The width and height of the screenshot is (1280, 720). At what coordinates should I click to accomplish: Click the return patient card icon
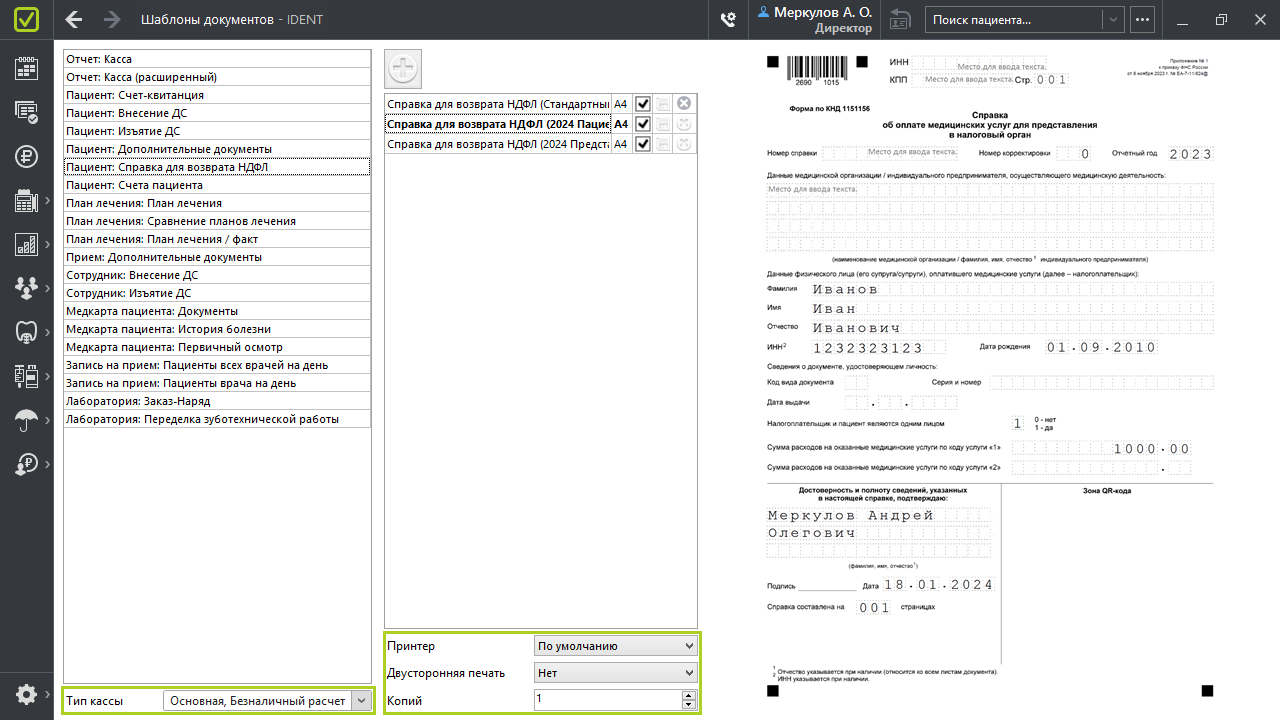coord(900,20)
